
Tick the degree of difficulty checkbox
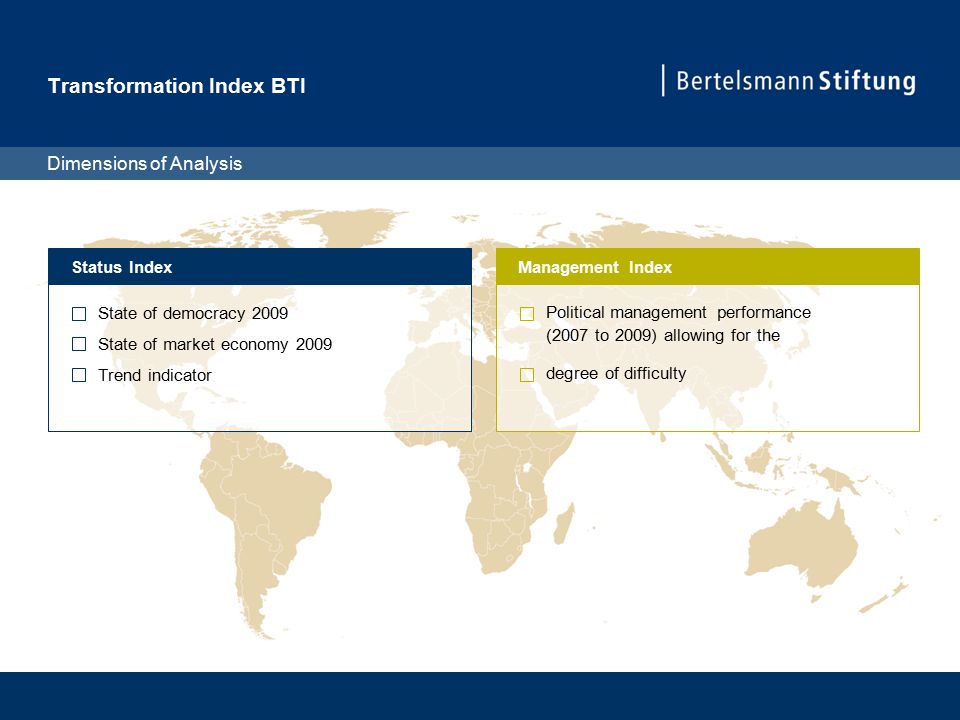527,375
